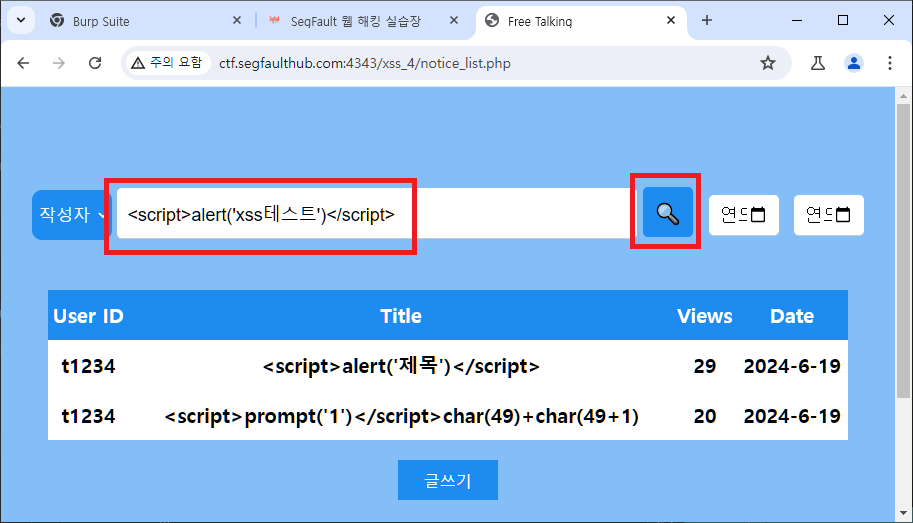Close the Burp Suite tab

237,20
